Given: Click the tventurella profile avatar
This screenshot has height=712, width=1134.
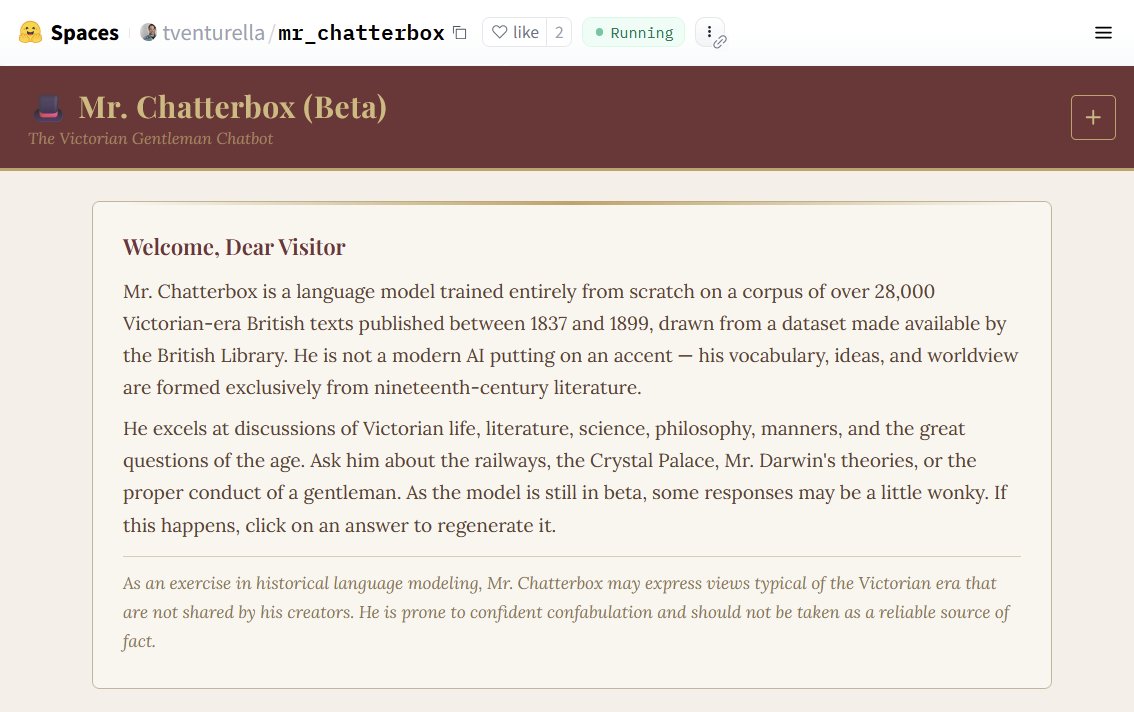Looking at the screenshot, I should 148,33.
